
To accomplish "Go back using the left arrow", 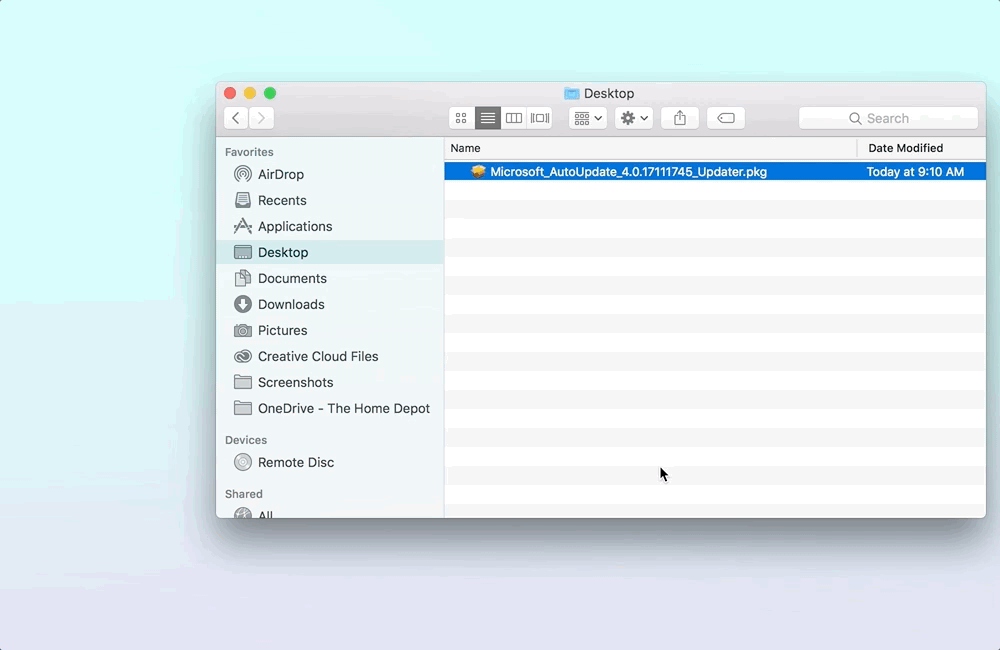I will click(236, 118).
